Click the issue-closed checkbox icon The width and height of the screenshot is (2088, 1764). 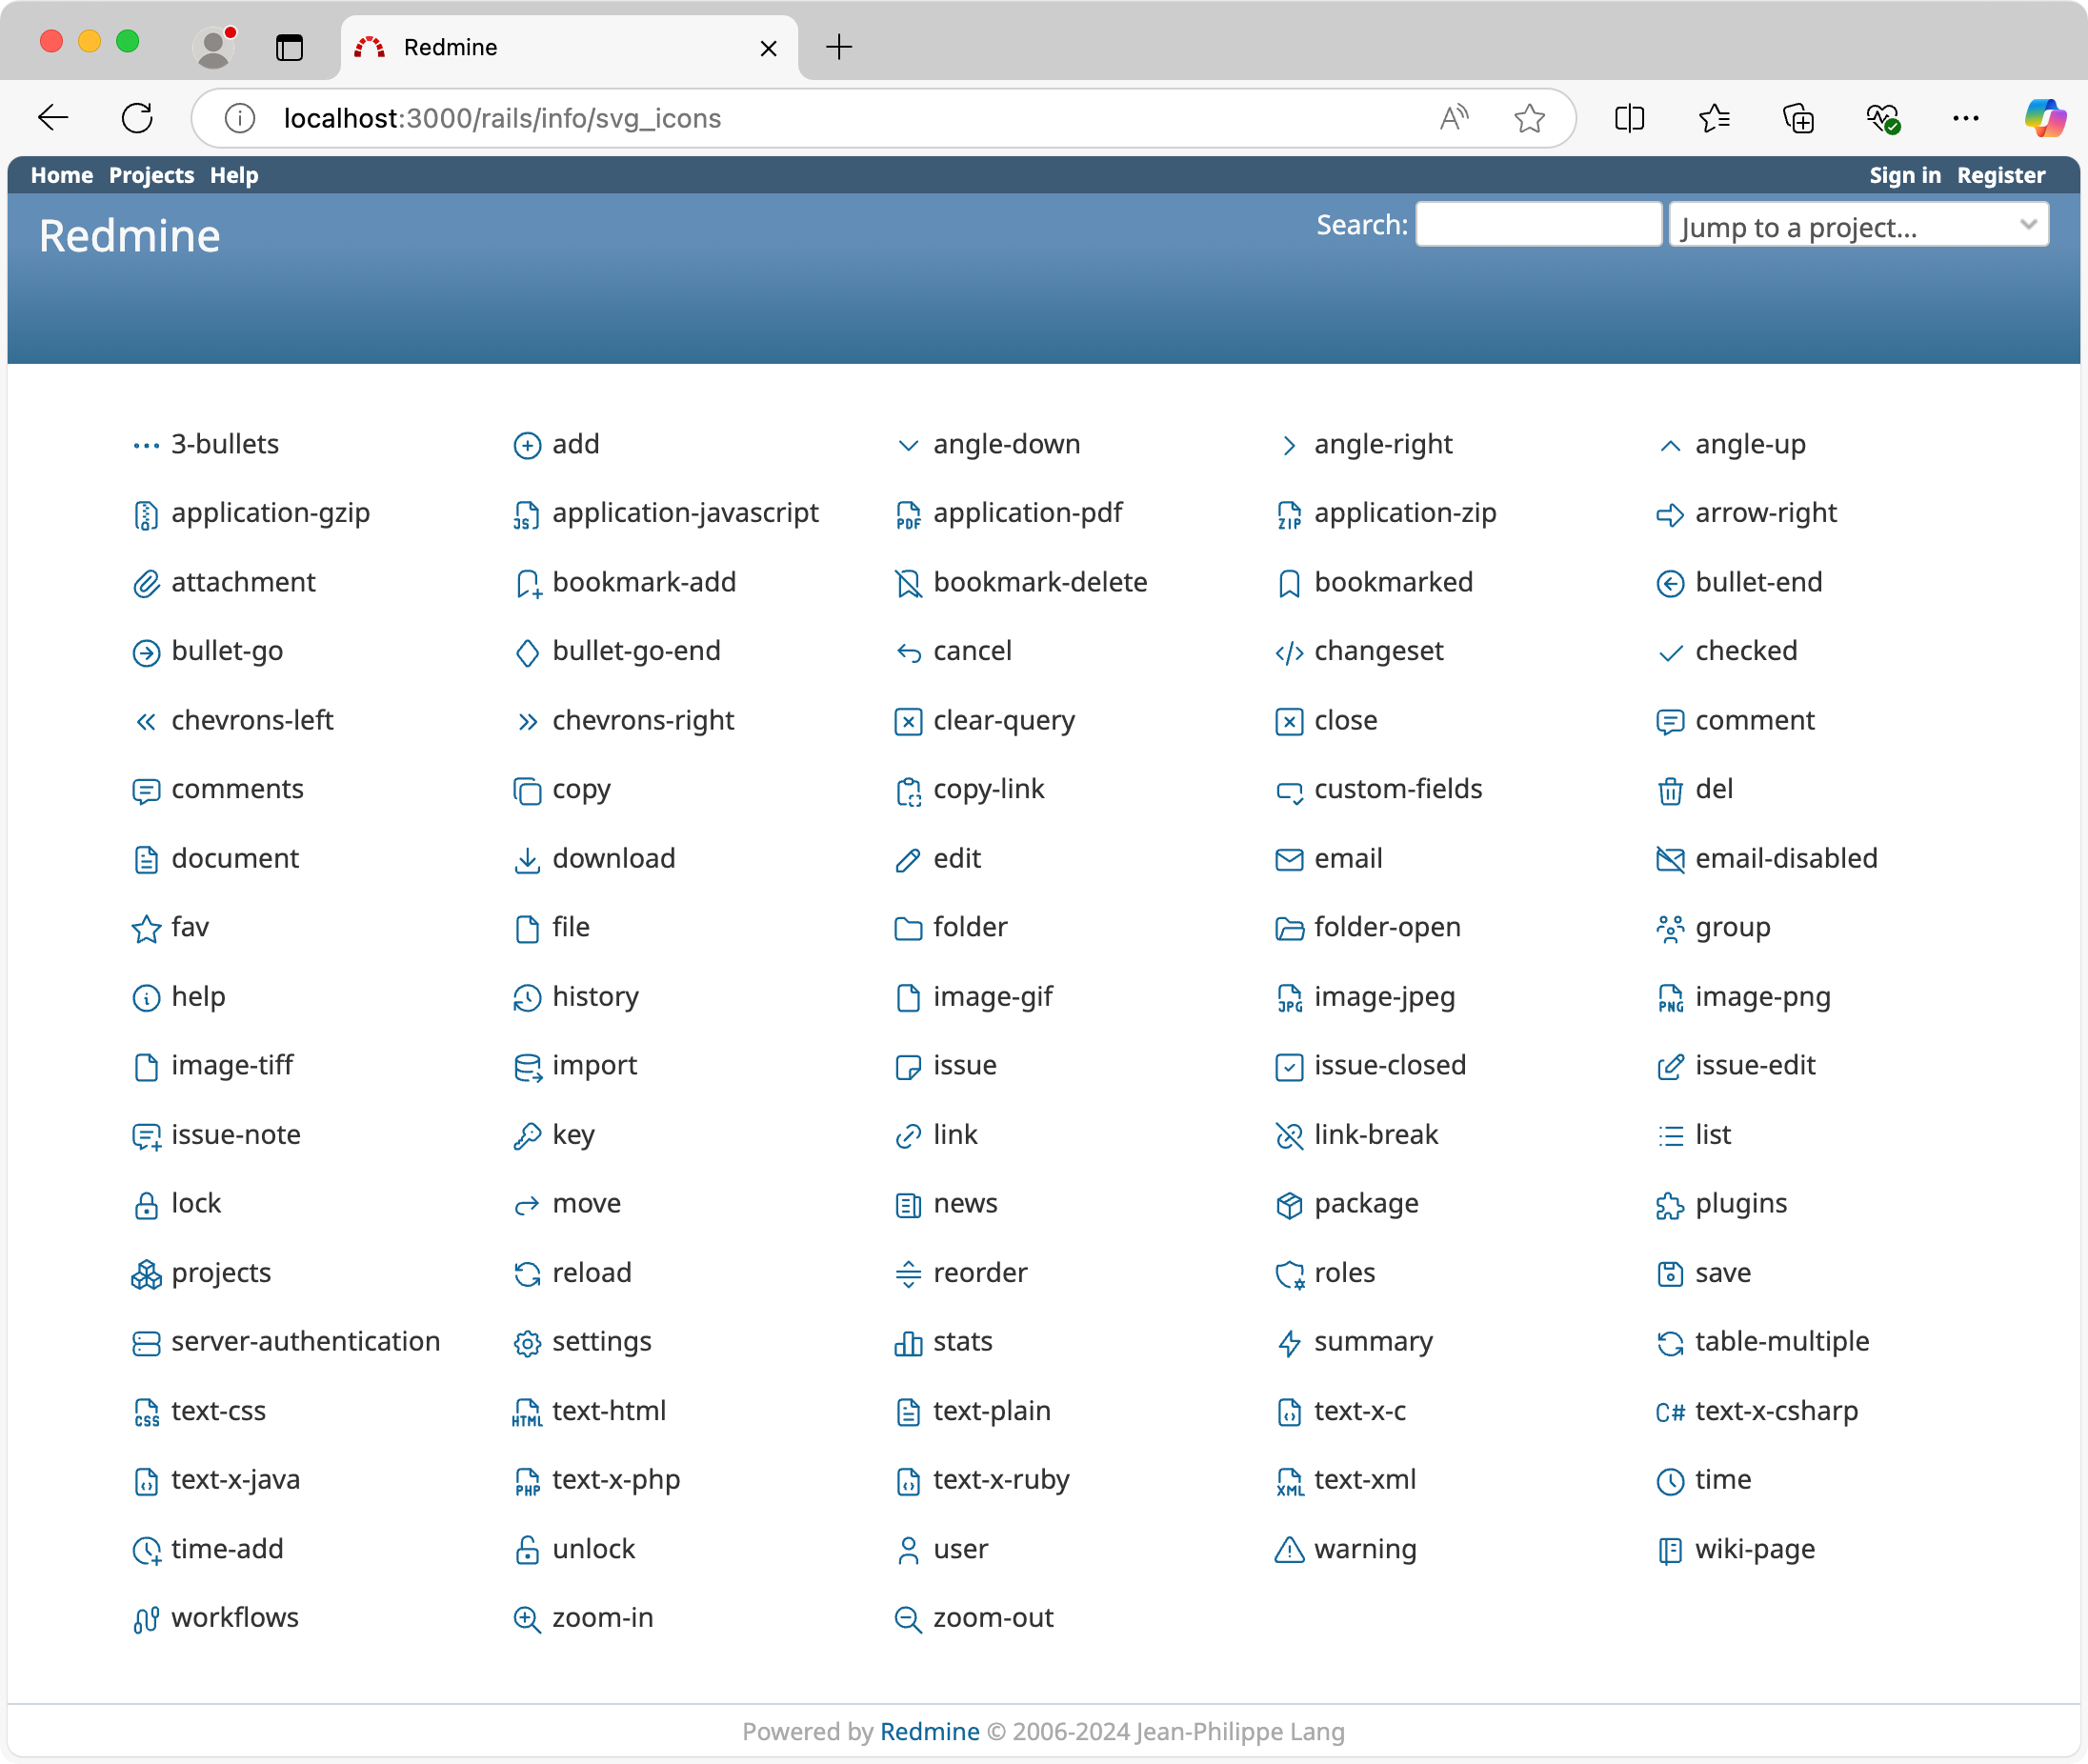pyautogui.click(x=1289, y=1067)
